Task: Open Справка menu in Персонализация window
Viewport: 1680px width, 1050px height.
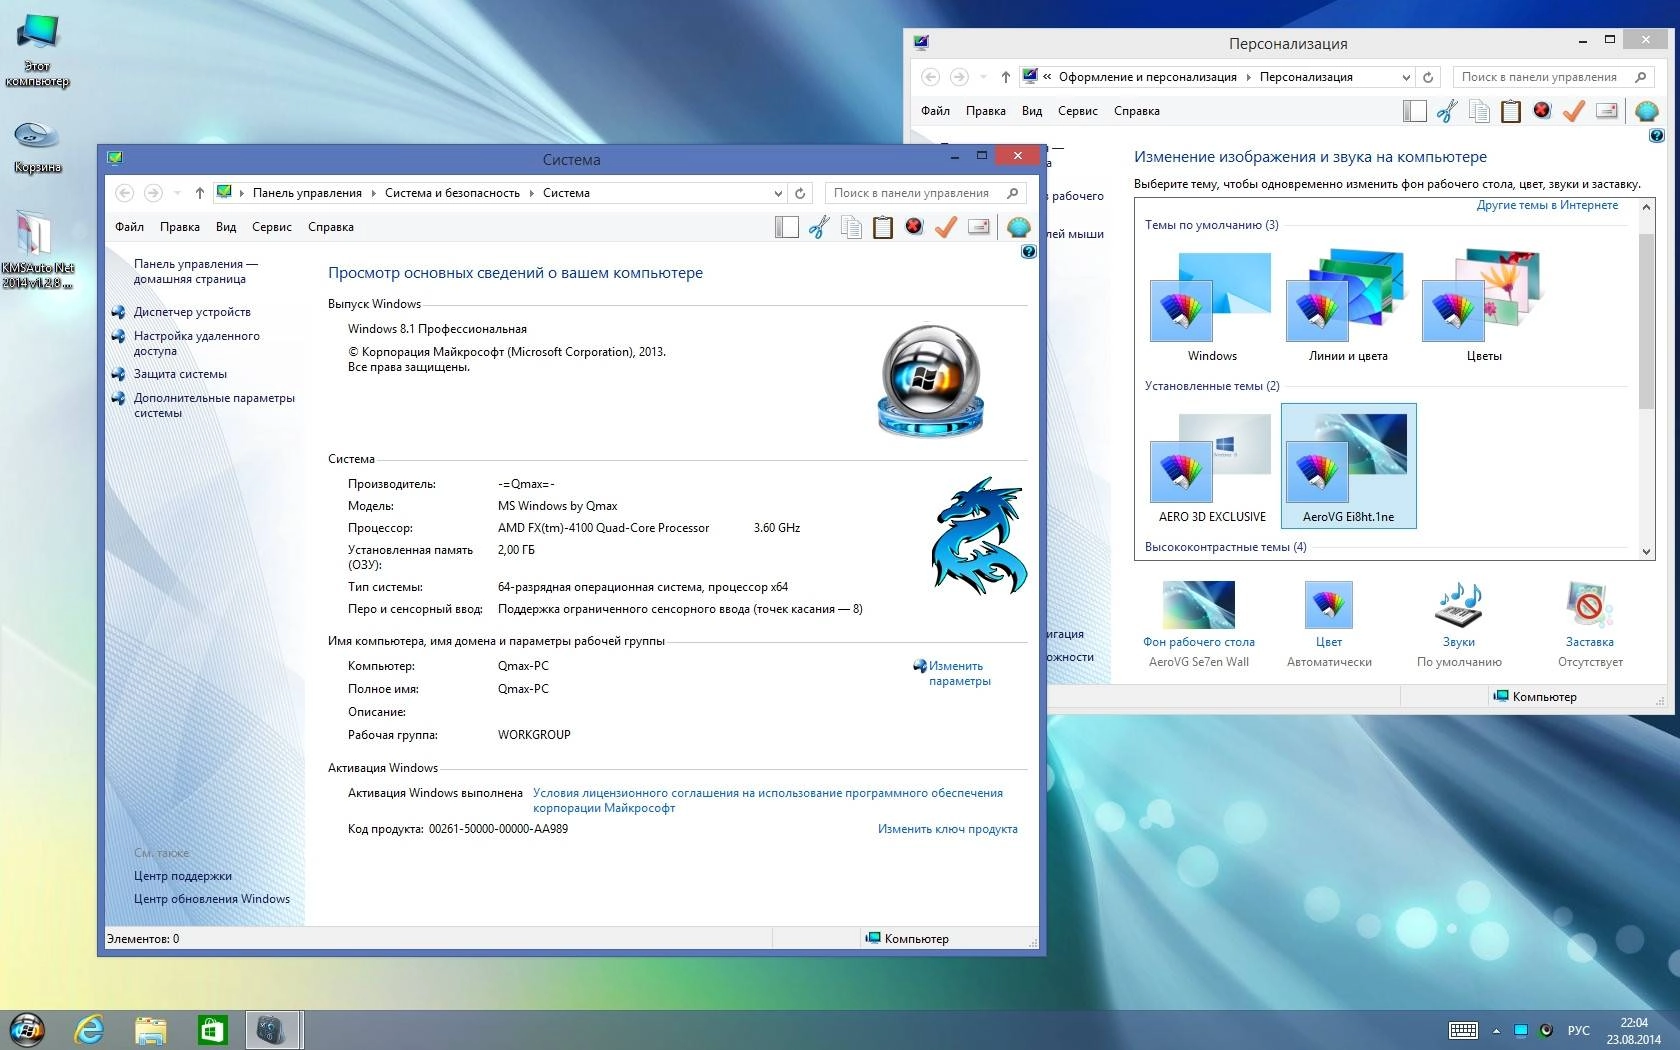Action: (x=1137, y=111)
